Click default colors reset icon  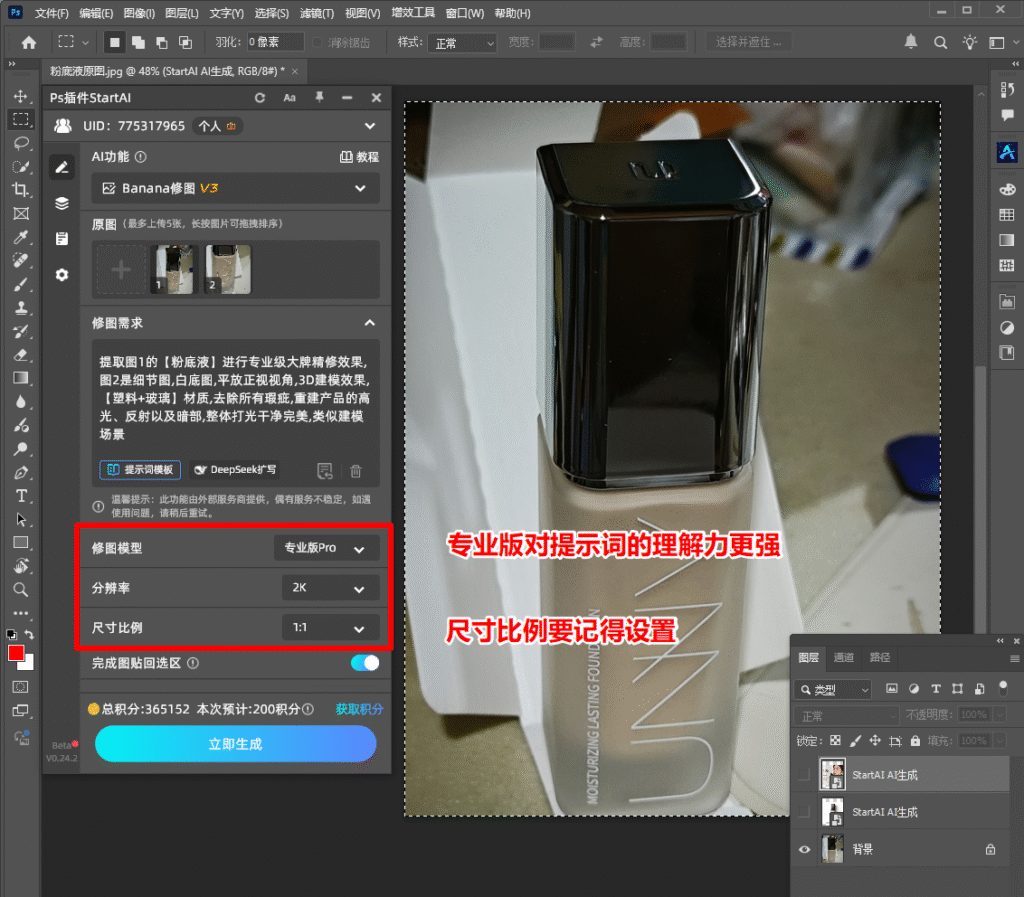pos(12,634)
